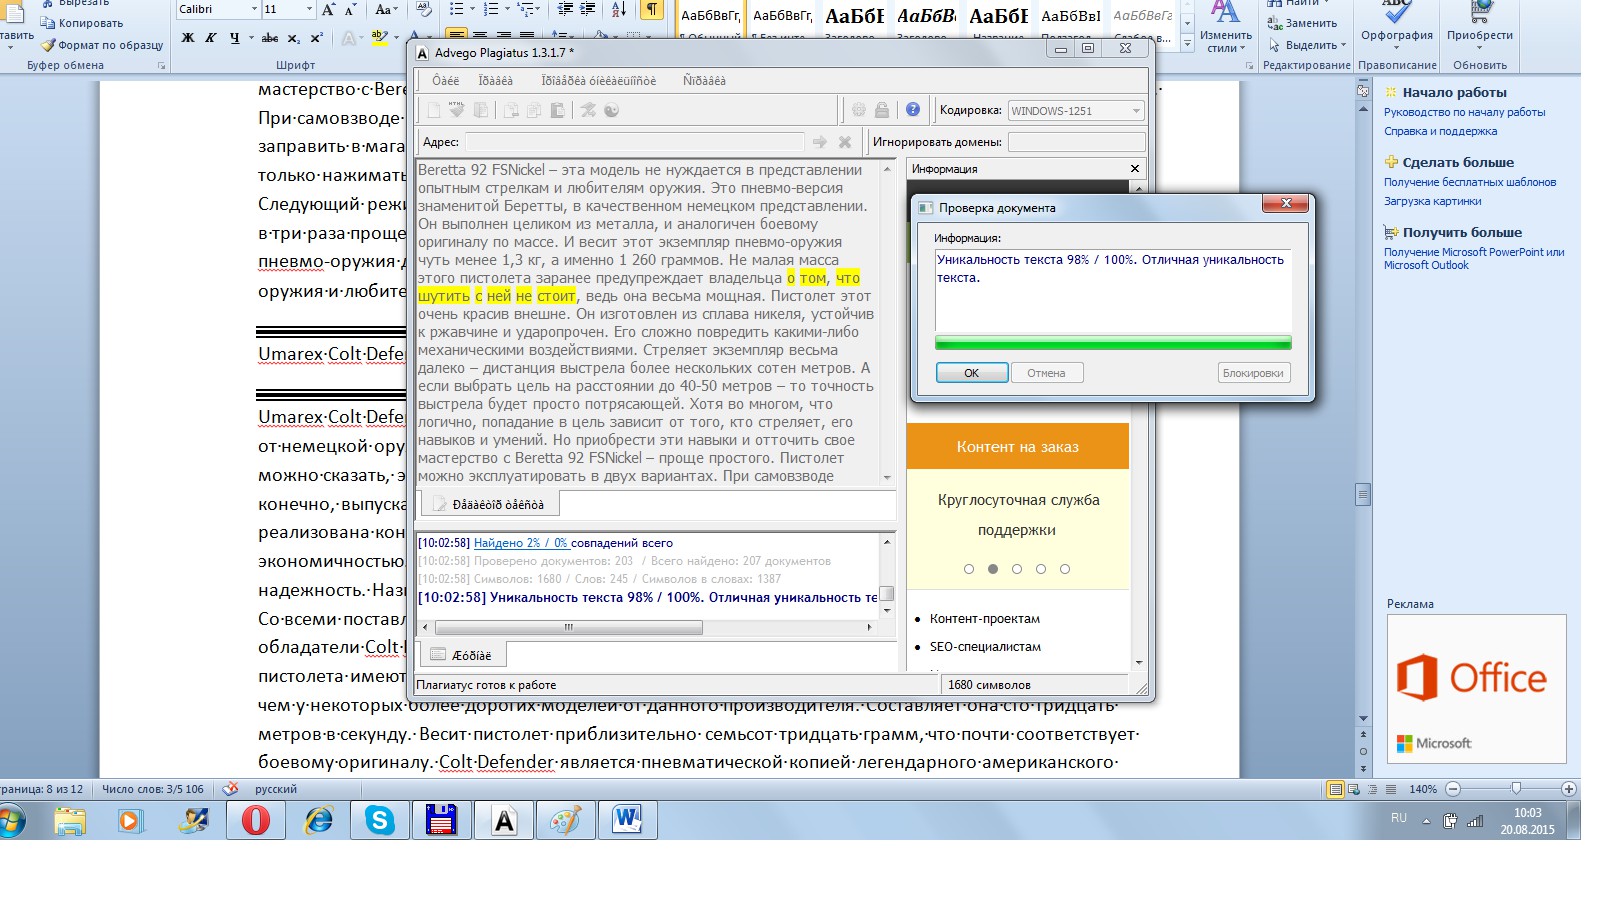Viewport: 1600px width, 900px height.
Task: Open the uniqueness check menu in Plagiatus
Action: (599, 81)
